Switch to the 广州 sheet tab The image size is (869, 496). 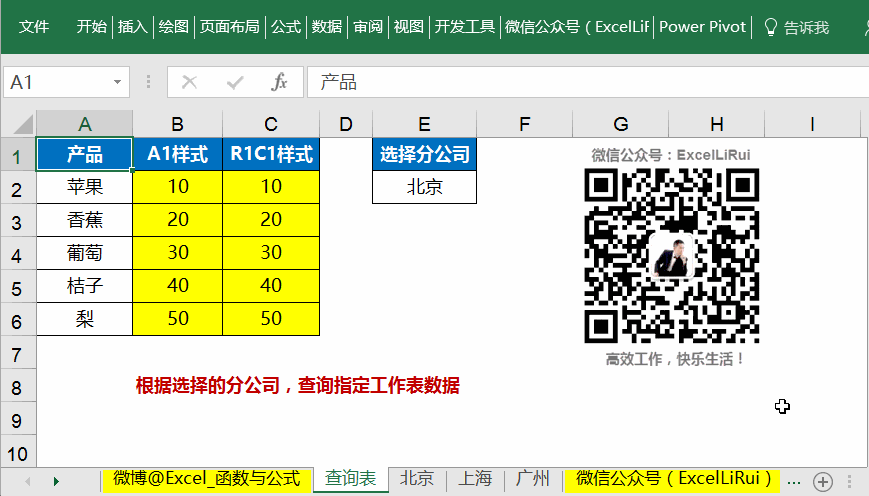point(533,479)
